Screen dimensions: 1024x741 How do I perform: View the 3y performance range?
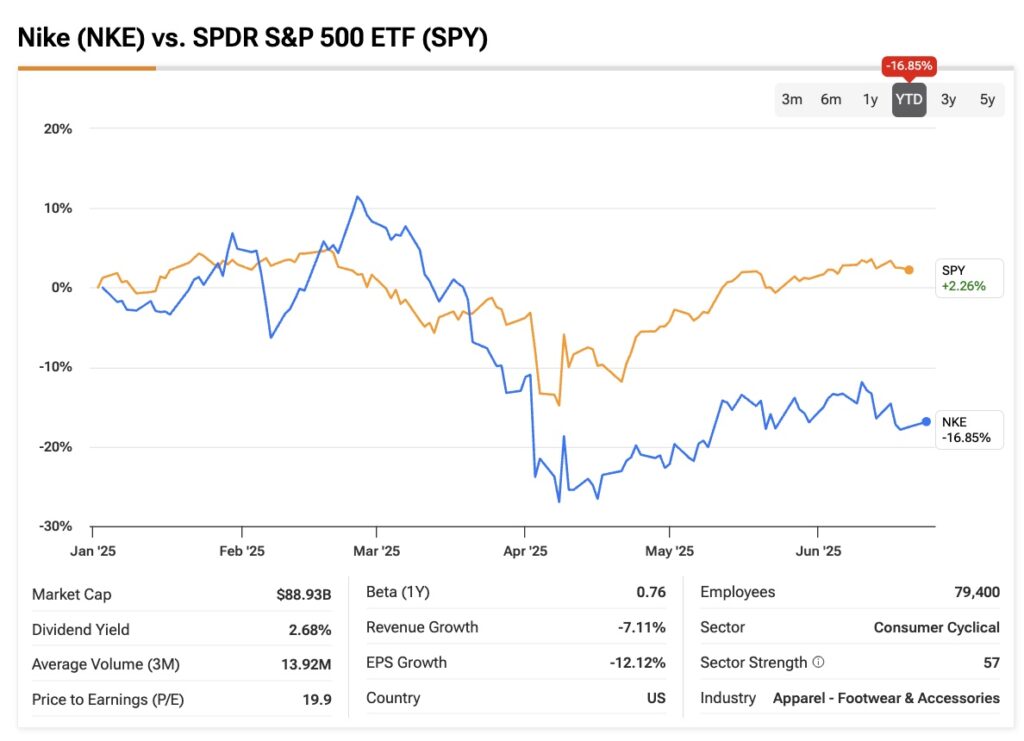[948, 99]
